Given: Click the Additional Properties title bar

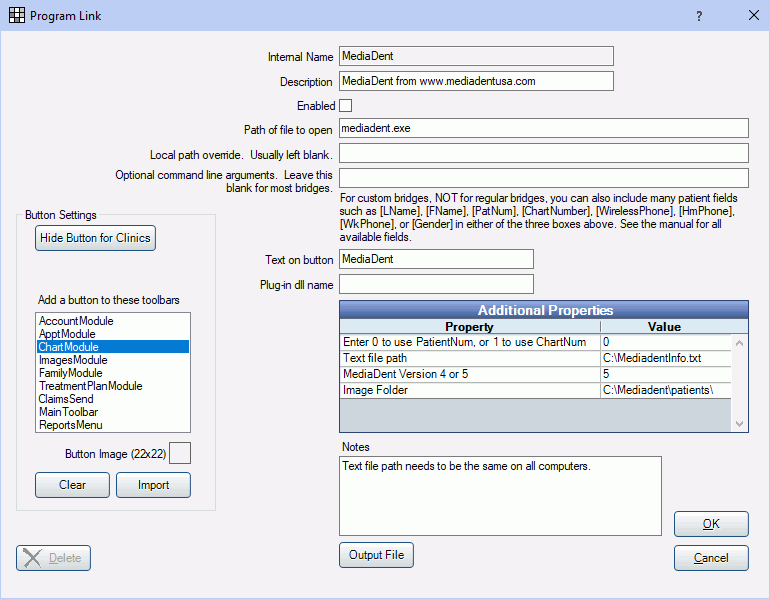Looking at the screenshot, I should point(544,310).
